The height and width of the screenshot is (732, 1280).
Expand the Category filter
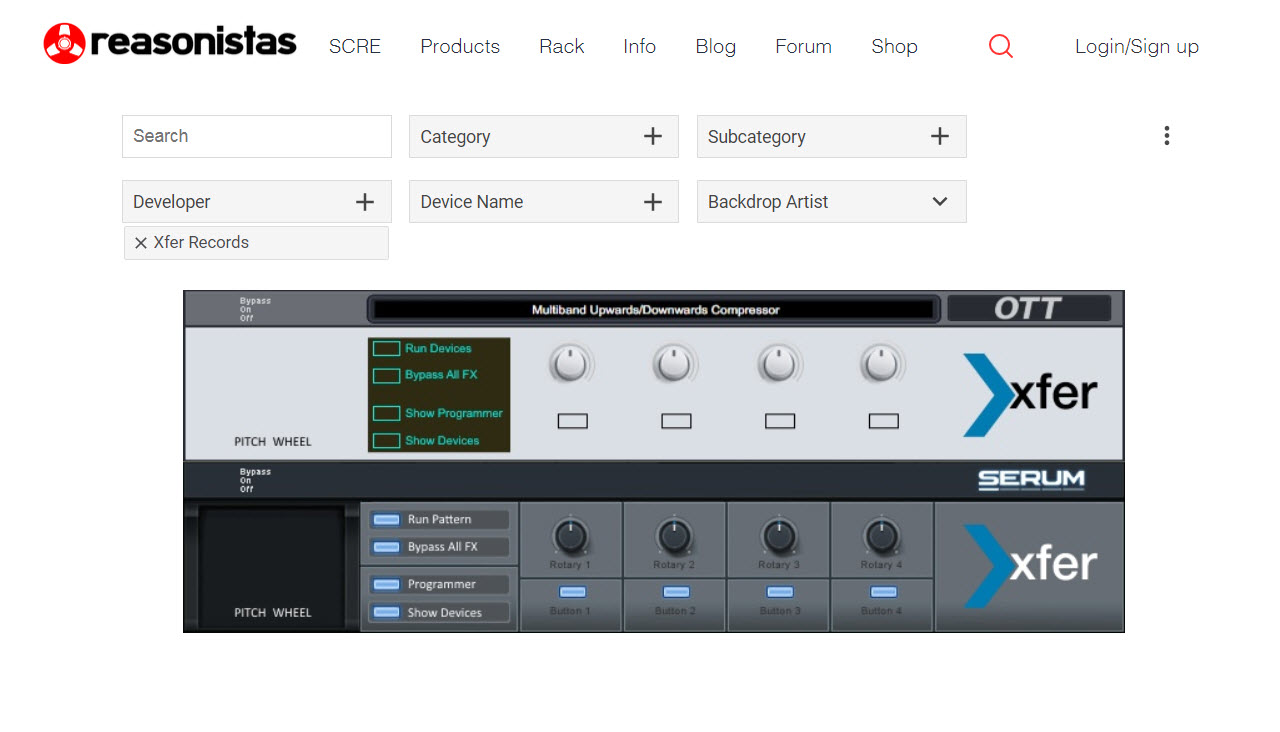(544, 136)
